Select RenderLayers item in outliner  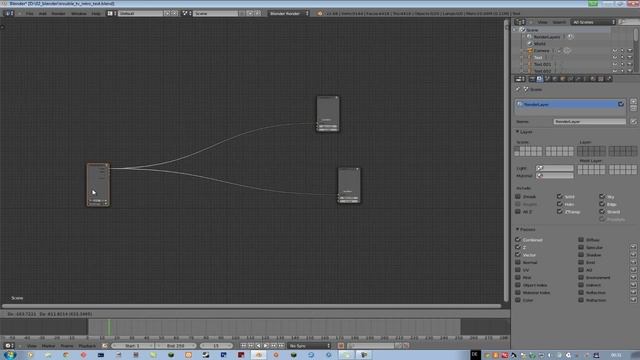tap(547, 37)
